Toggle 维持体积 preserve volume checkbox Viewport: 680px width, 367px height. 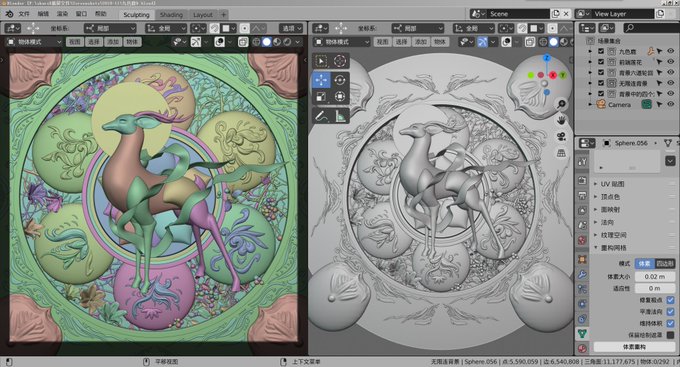(670, 323)
